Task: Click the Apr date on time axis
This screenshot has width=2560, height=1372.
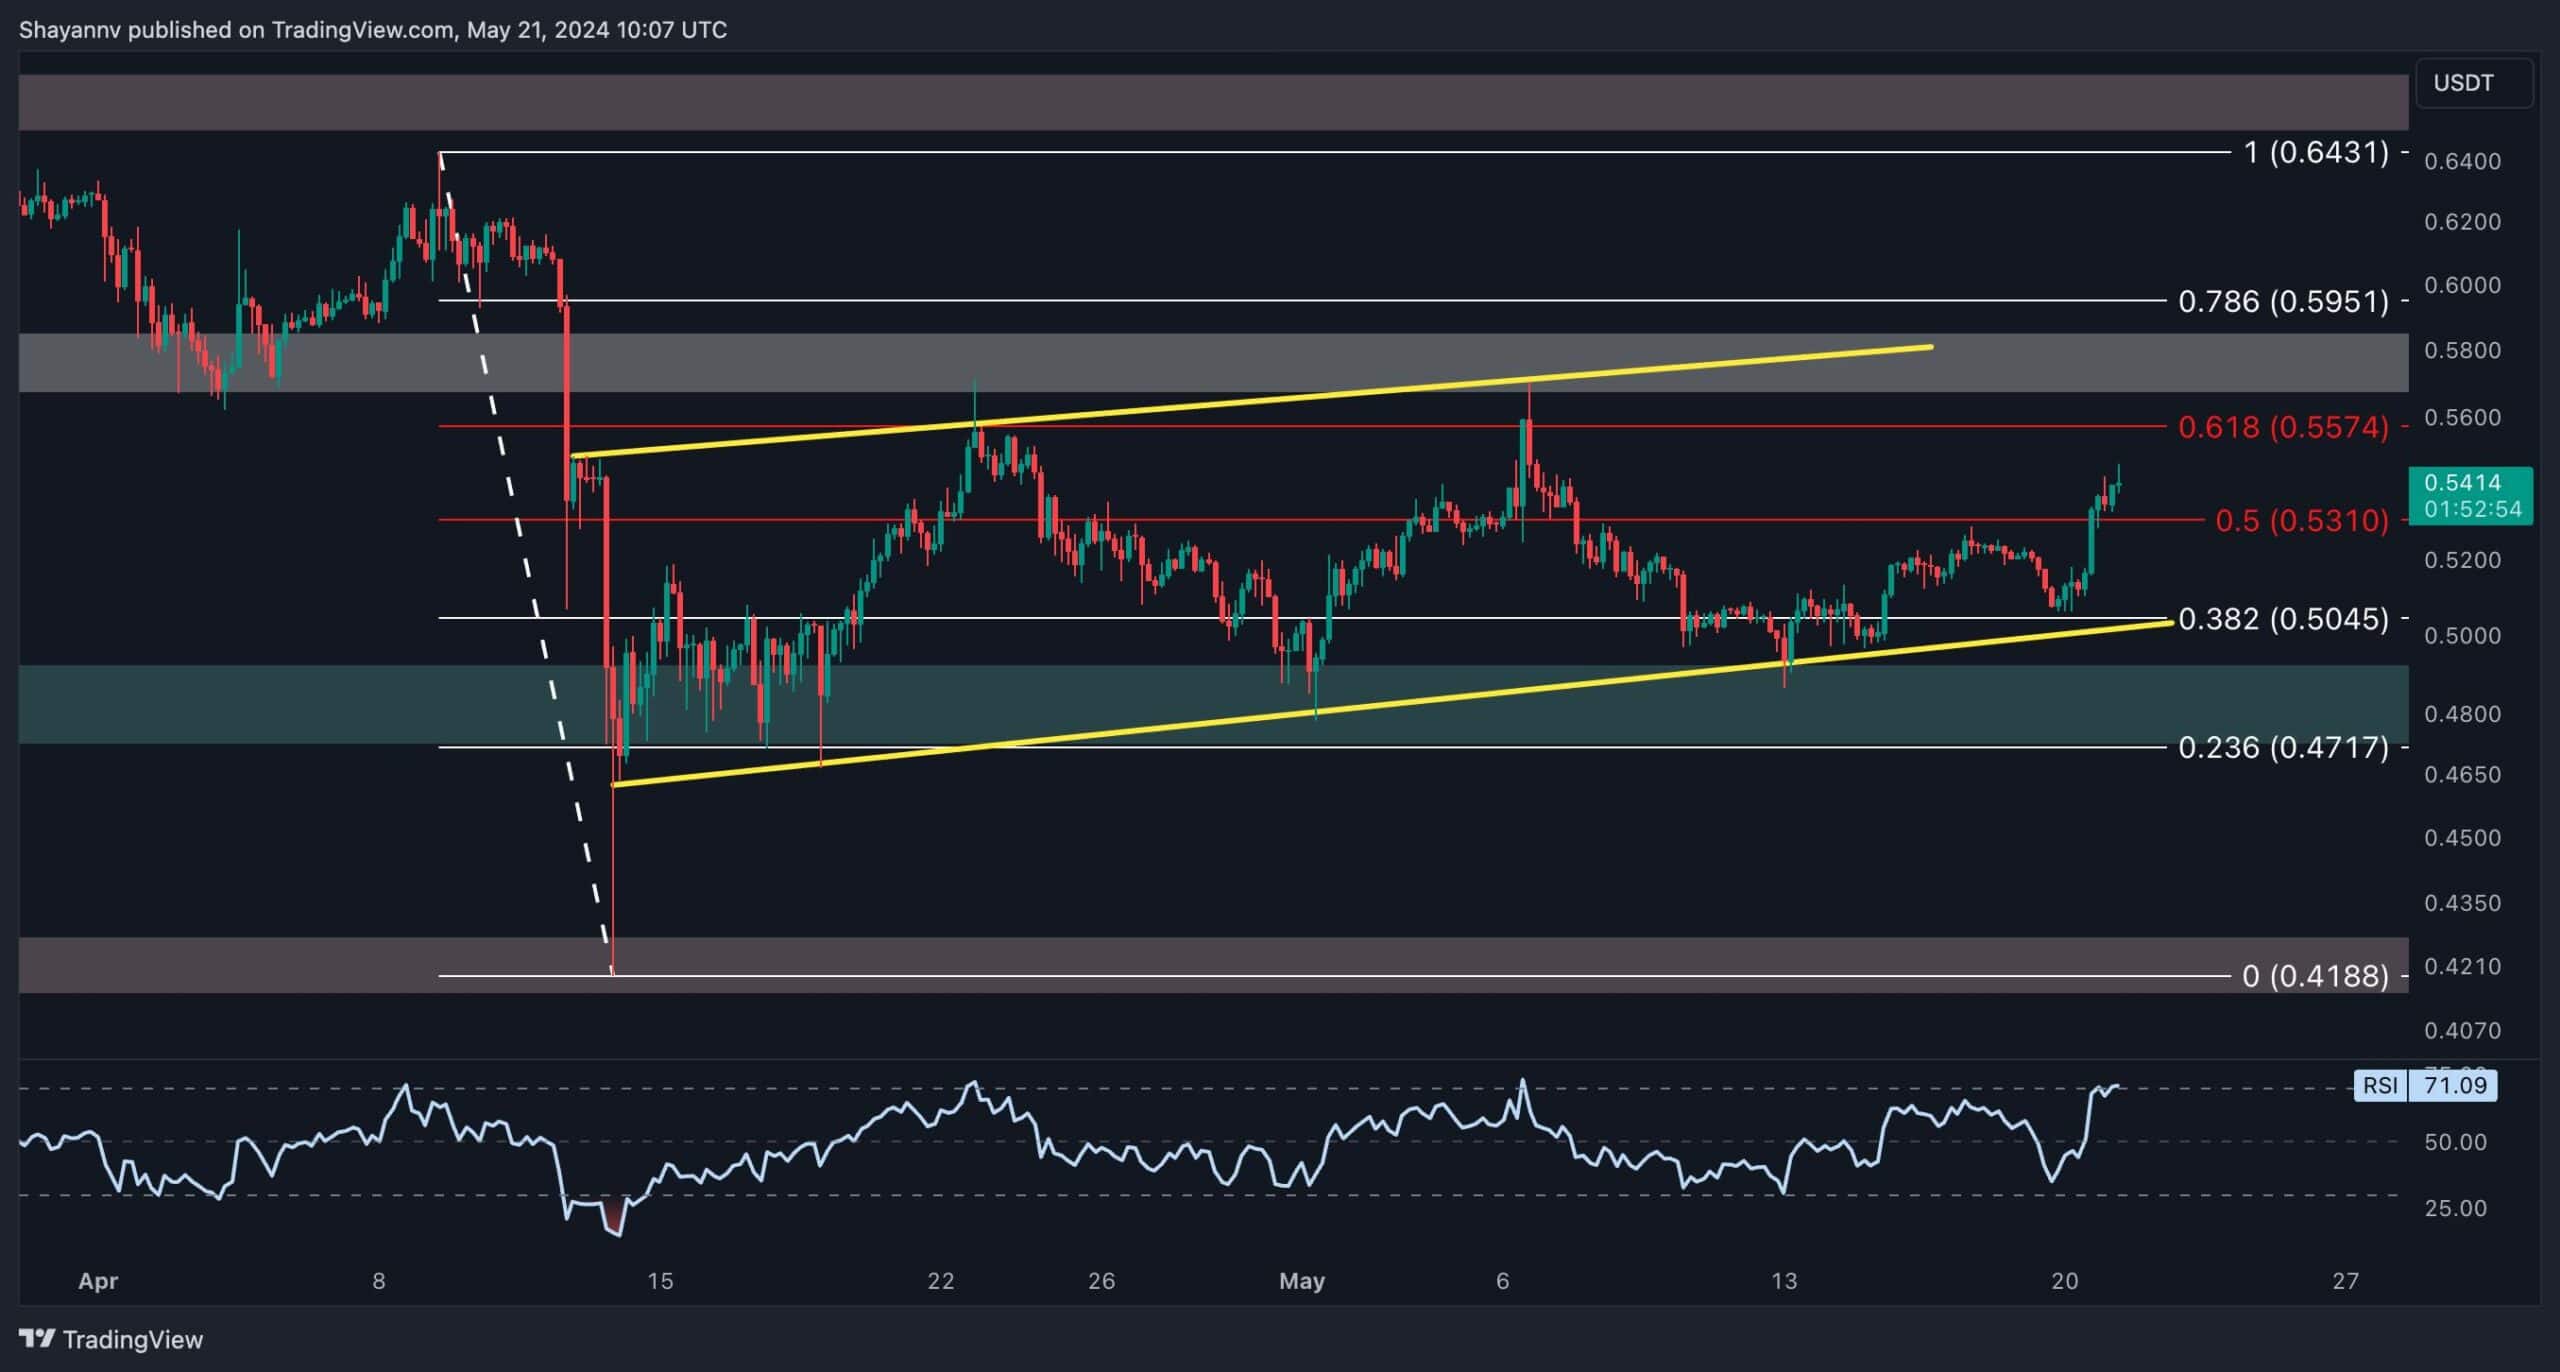Action: (x=98, y=1280)
